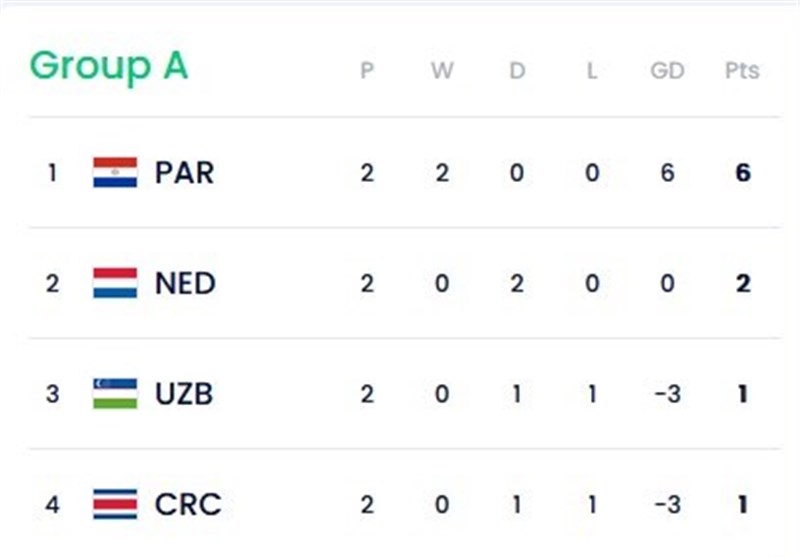
Task: Click Paraguay's 6 points value
Action: (742, 173)
